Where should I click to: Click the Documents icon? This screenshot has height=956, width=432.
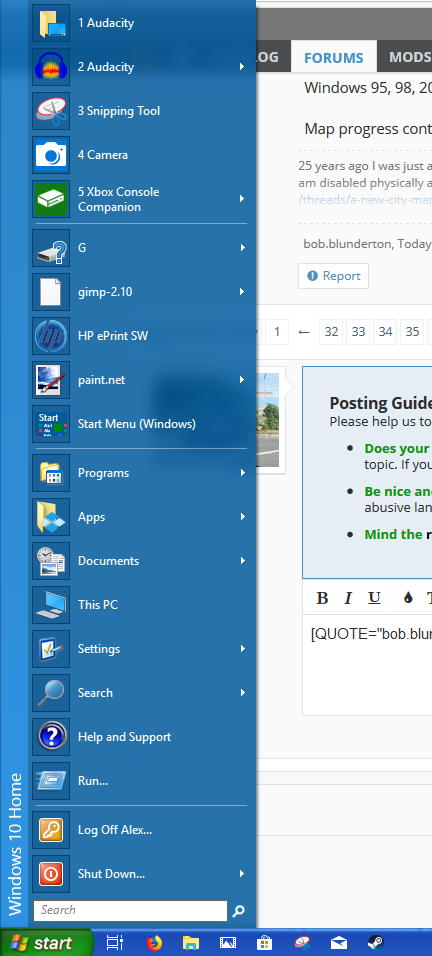[x=51, y=561]
